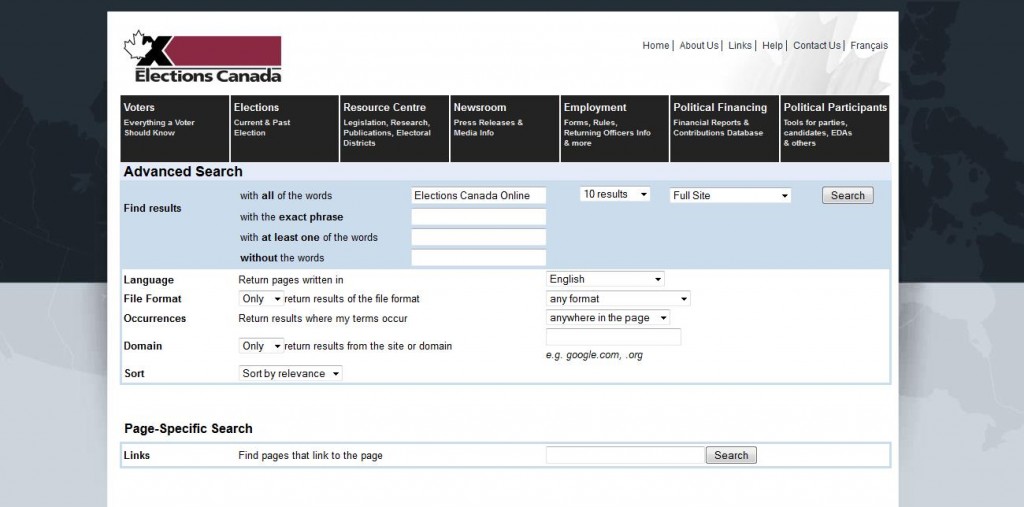Screen dimensions: 1024x507
Task: Open the Elections navigation tab
Action: tap(285, 129)
